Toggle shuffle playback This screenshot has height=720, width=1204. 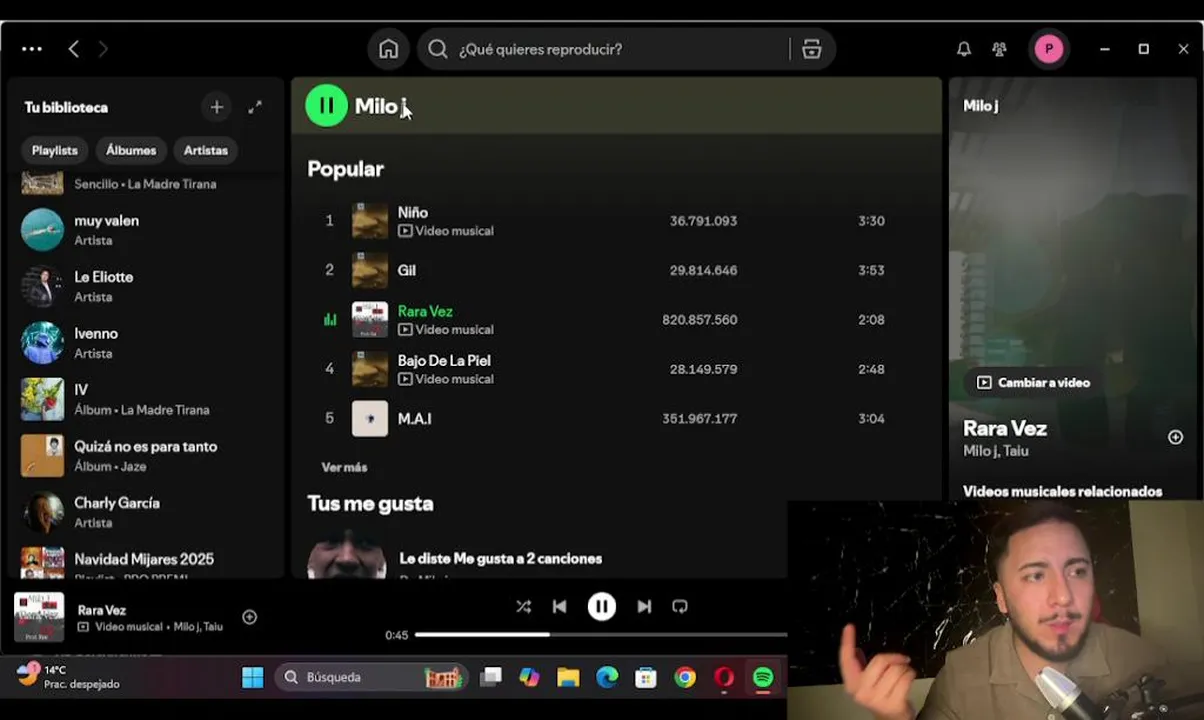[523, 606]
